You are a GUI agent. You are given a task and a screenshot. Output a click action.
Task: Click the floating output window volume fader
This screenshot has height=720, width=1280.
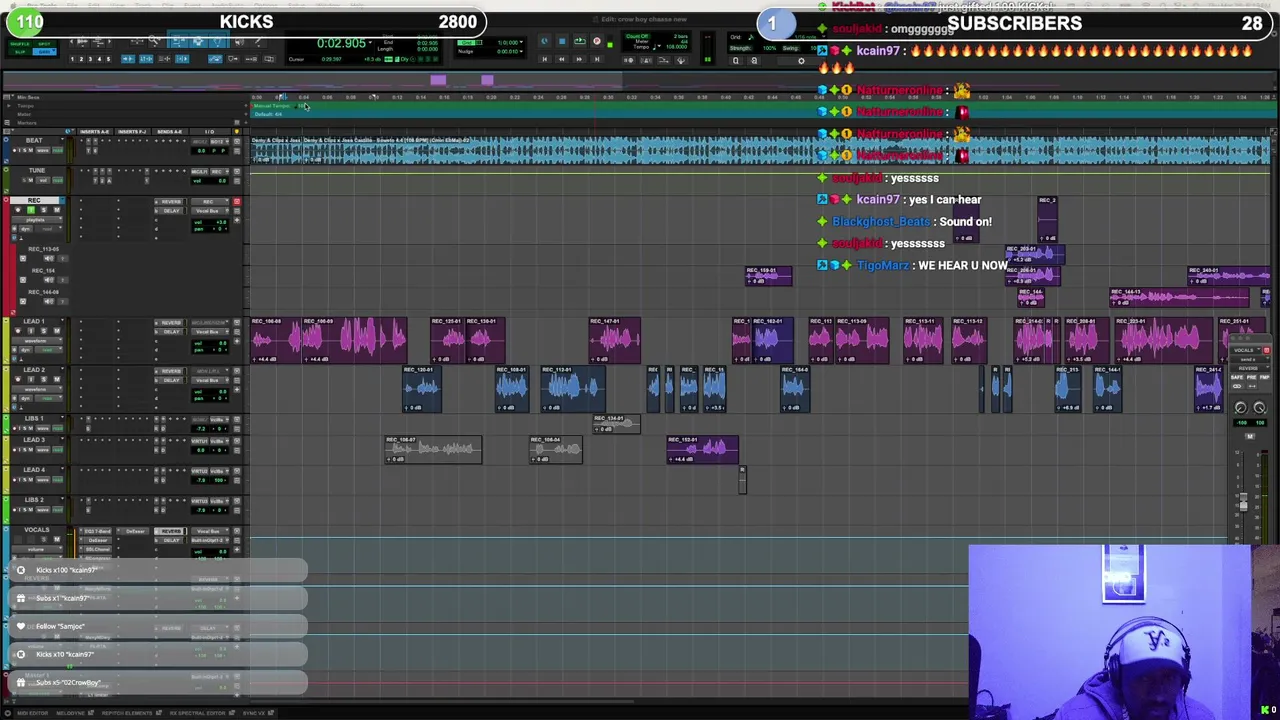pos(1243,502)
